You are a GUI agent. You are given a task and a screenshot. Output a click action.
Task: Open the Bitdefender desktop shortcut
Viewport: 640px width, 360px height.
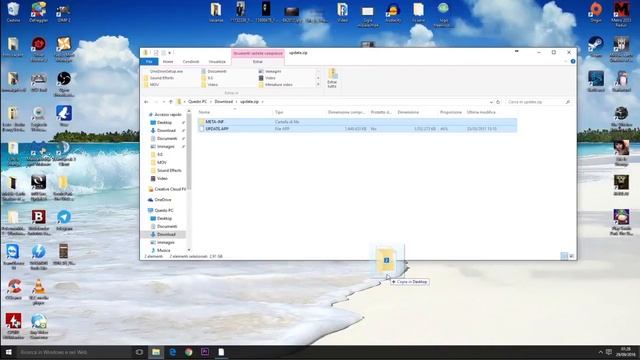pyautogui.click(x=39, y=222)
